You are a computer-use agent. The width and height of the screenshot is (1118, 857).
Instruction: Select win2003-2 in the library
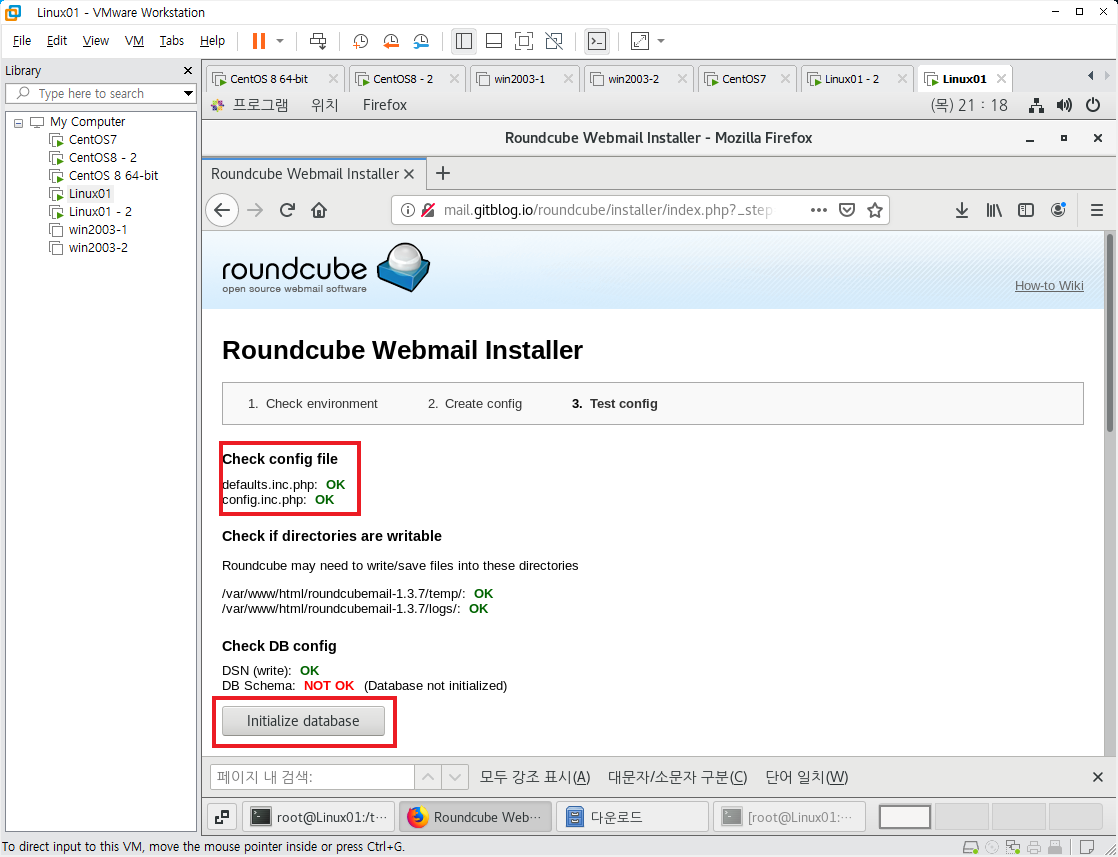click(98, 247)
